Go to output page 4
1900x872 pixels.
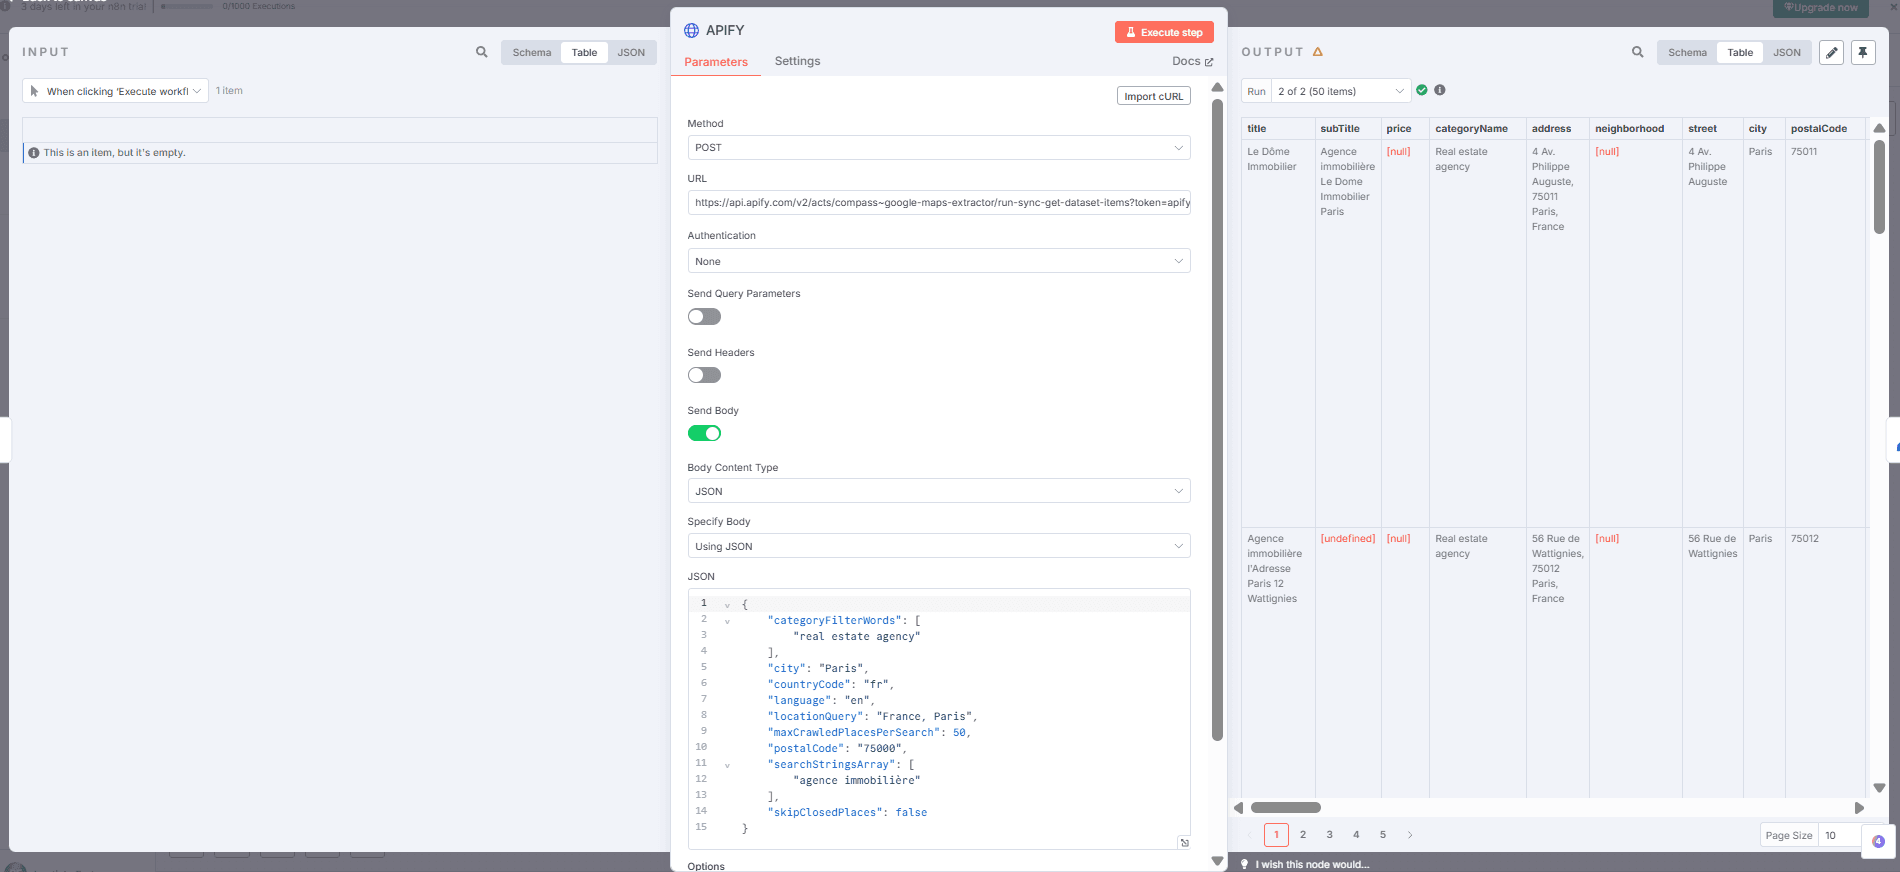click(1356, 835)
